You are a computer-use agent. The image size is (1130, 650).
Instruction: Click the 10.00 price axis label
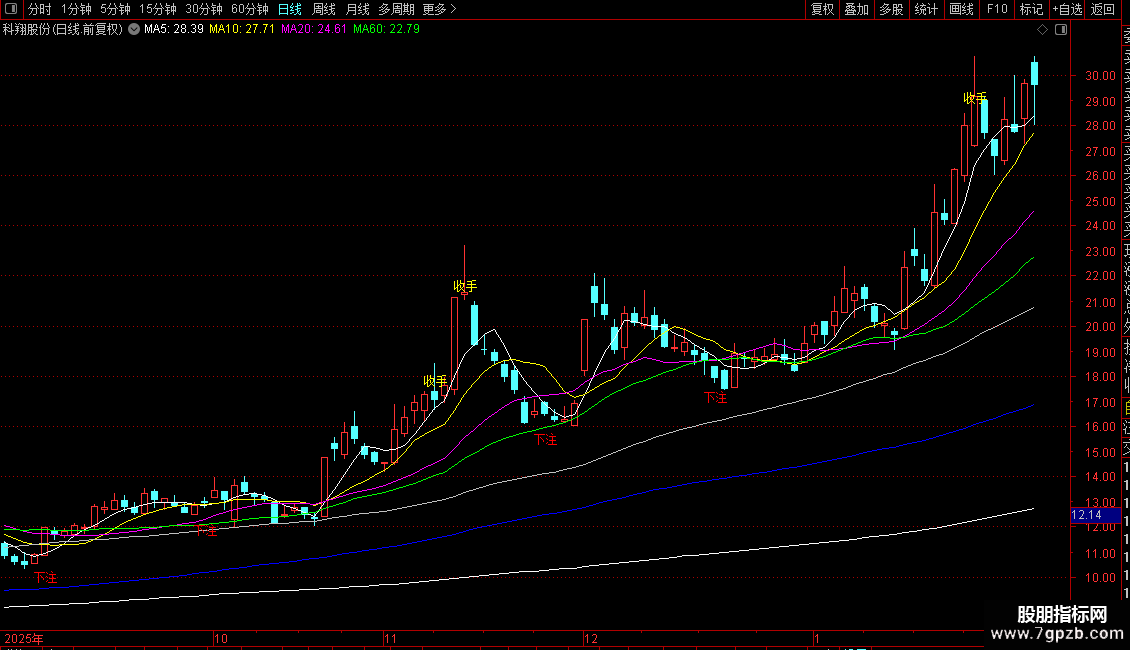pyautogui.click(x=1100, y=577)
